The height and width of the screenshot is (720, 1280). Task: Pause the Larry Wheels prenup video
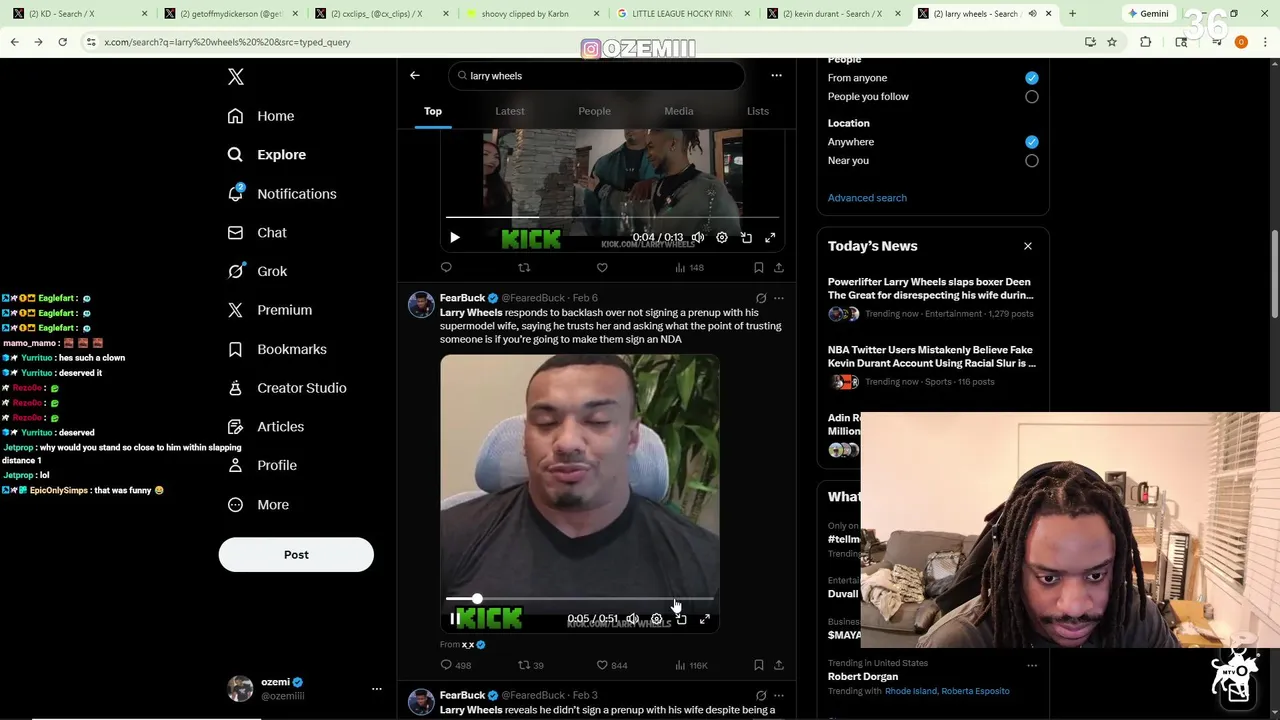click(x=455, y=619)
